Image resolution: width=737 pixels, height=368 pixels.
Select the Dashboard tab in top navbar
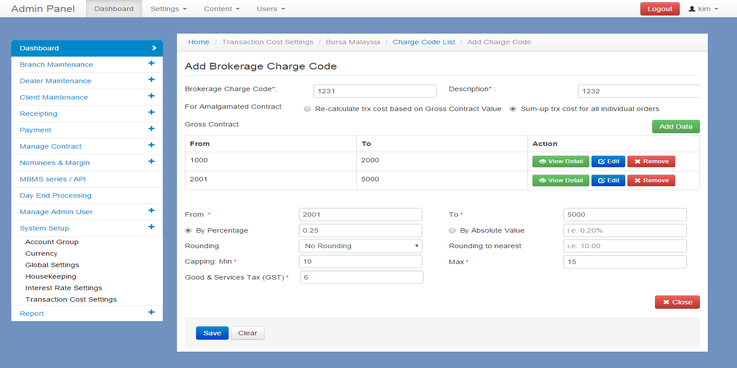114,8
